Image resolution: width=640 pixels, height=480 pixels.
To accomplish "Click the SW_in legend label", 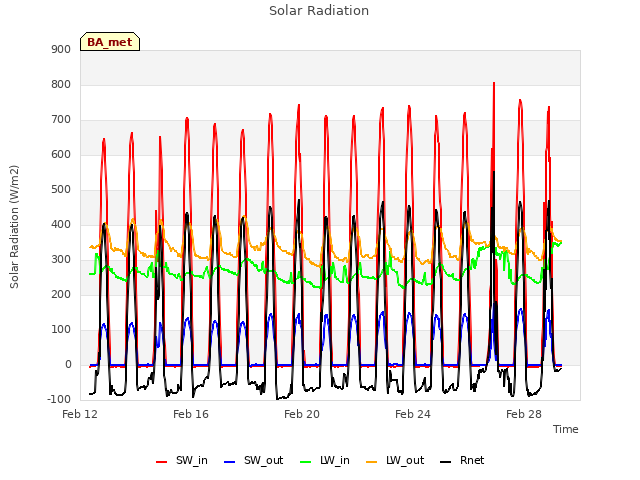I will pos(191,460).
